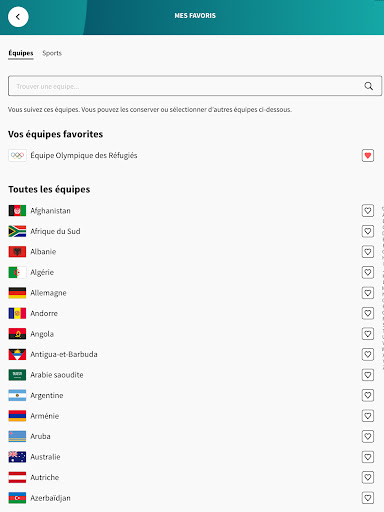Click the alphabet index on the right
This screenshot has width=384, height=512.
coord(382,287)
